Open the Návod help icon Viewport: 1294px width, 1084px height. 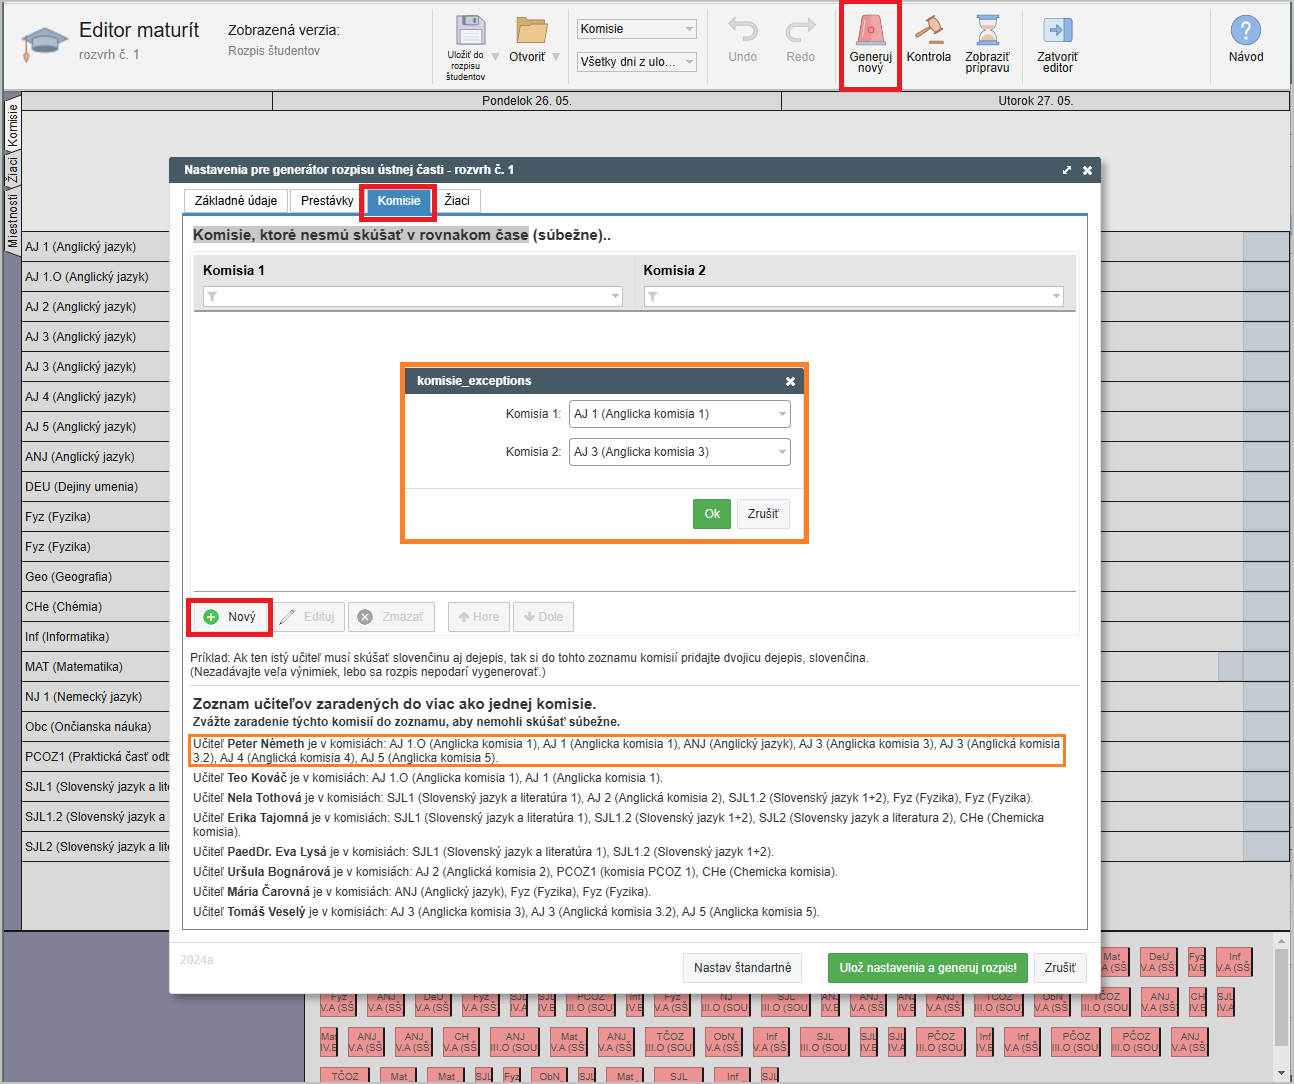point(1246,30)
